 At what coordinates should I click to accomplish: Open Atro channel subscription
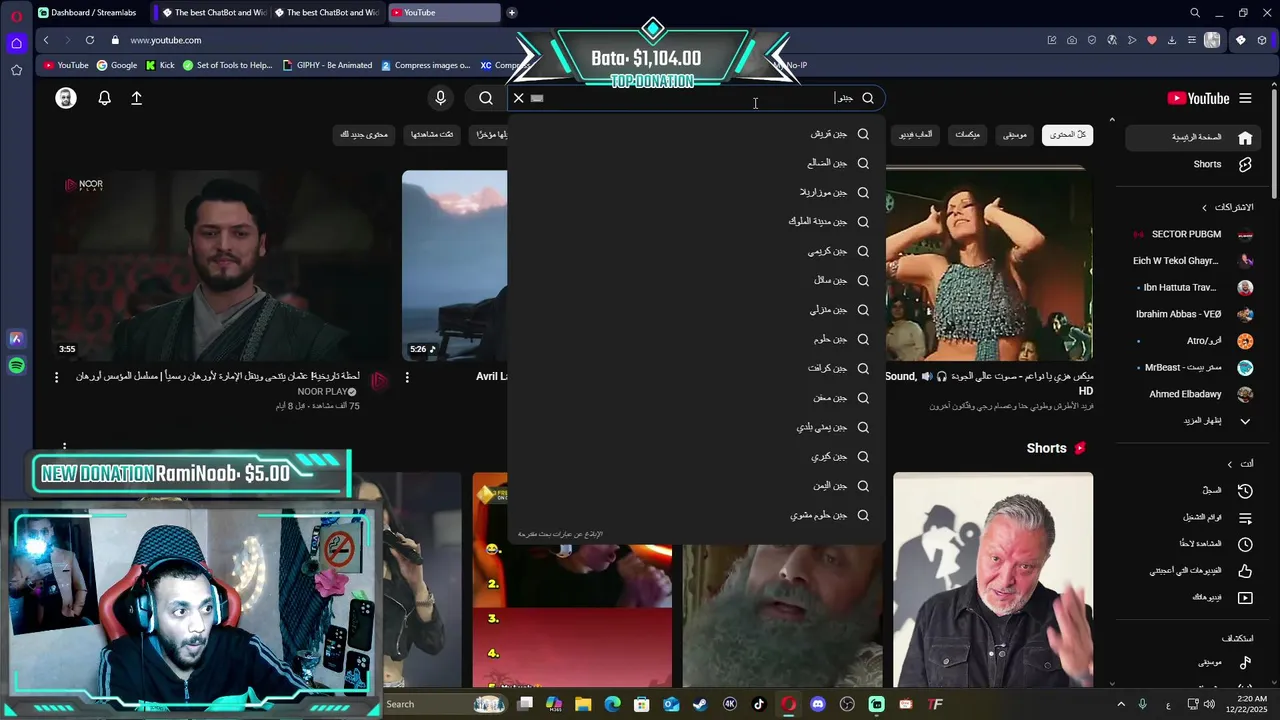click(x=1192, y=341)
